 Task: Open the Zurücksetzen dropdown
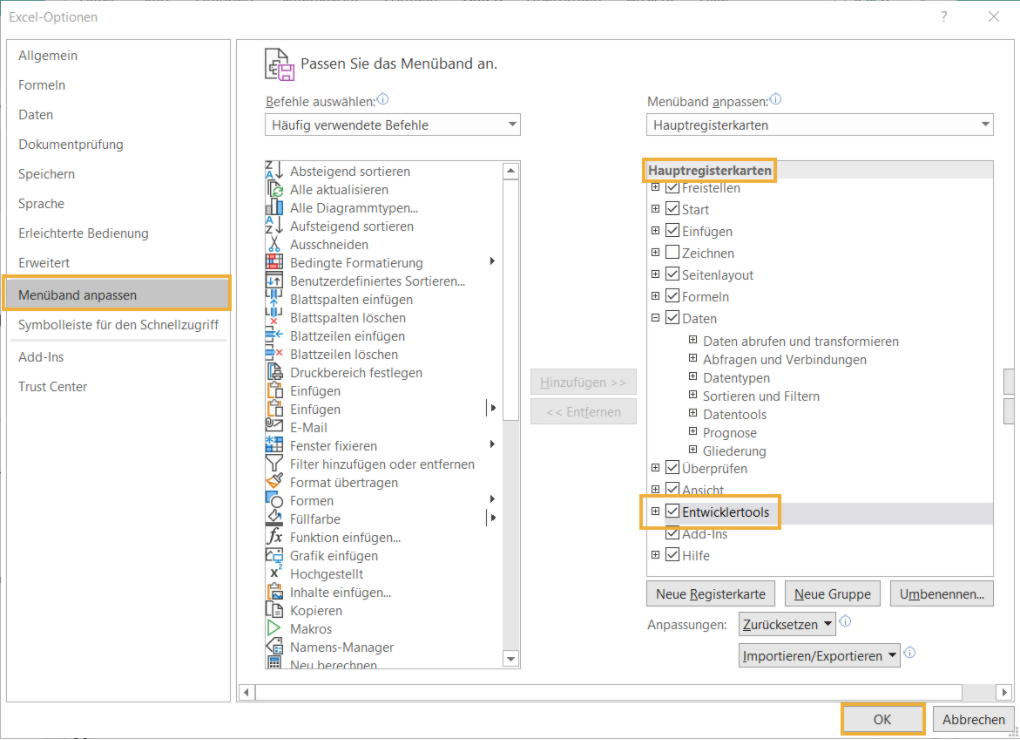[x=788, y=625]
